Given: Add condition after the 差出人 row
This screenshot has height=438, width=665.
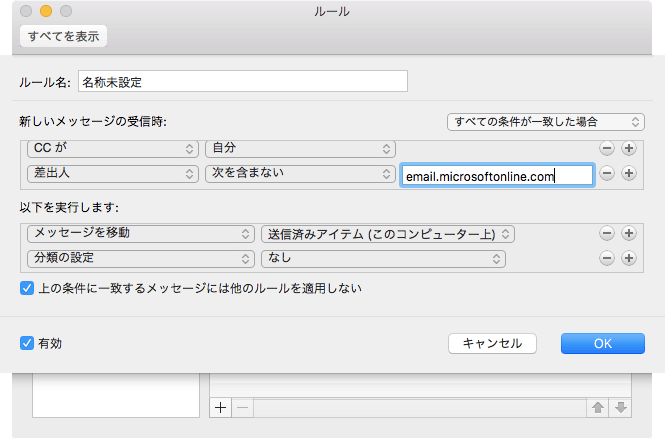Looking at the screenshot, I should pos(629,173).
